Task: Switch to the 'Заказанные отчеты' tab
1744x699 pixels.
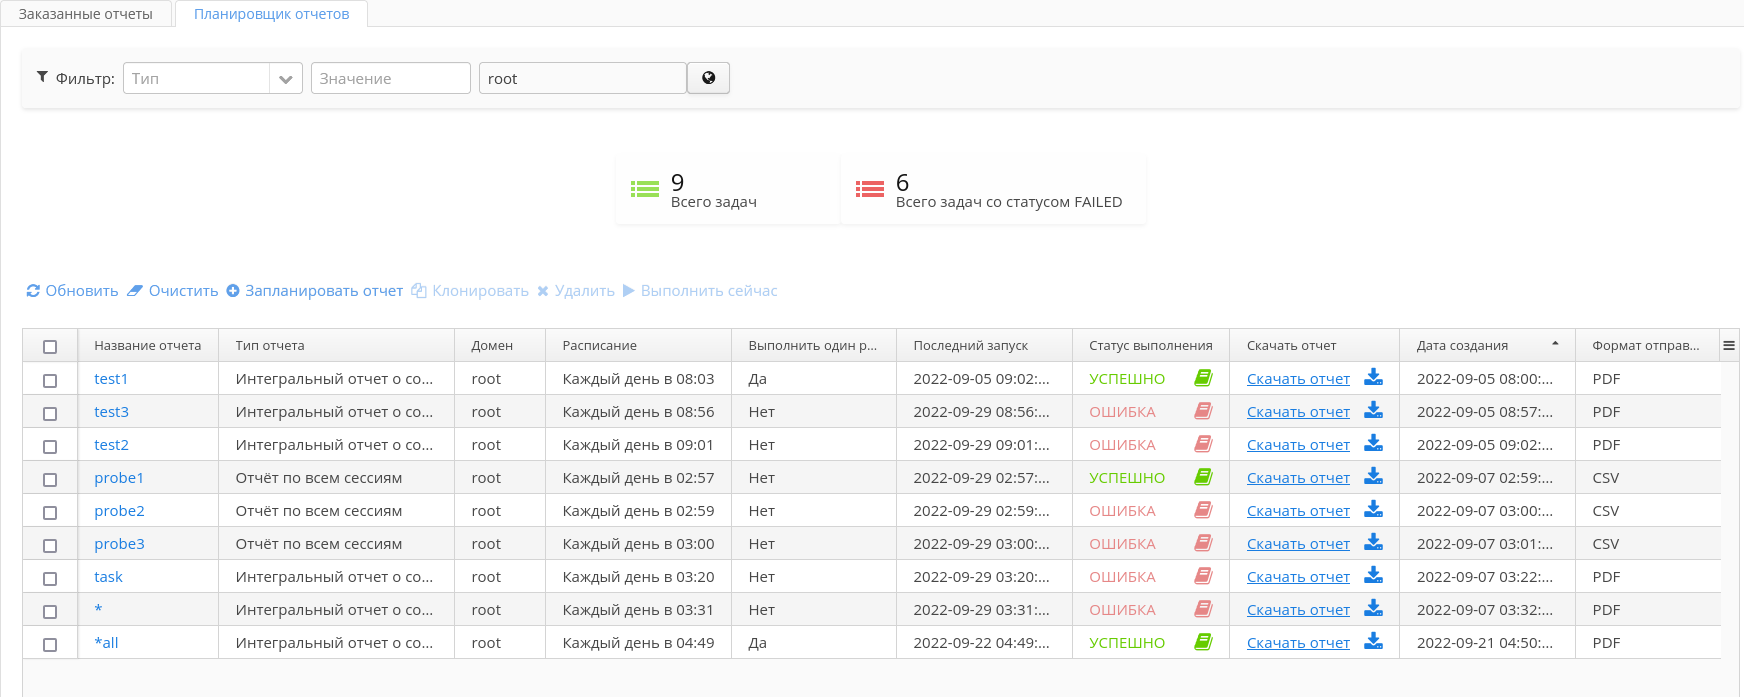Action: point(86,14)
